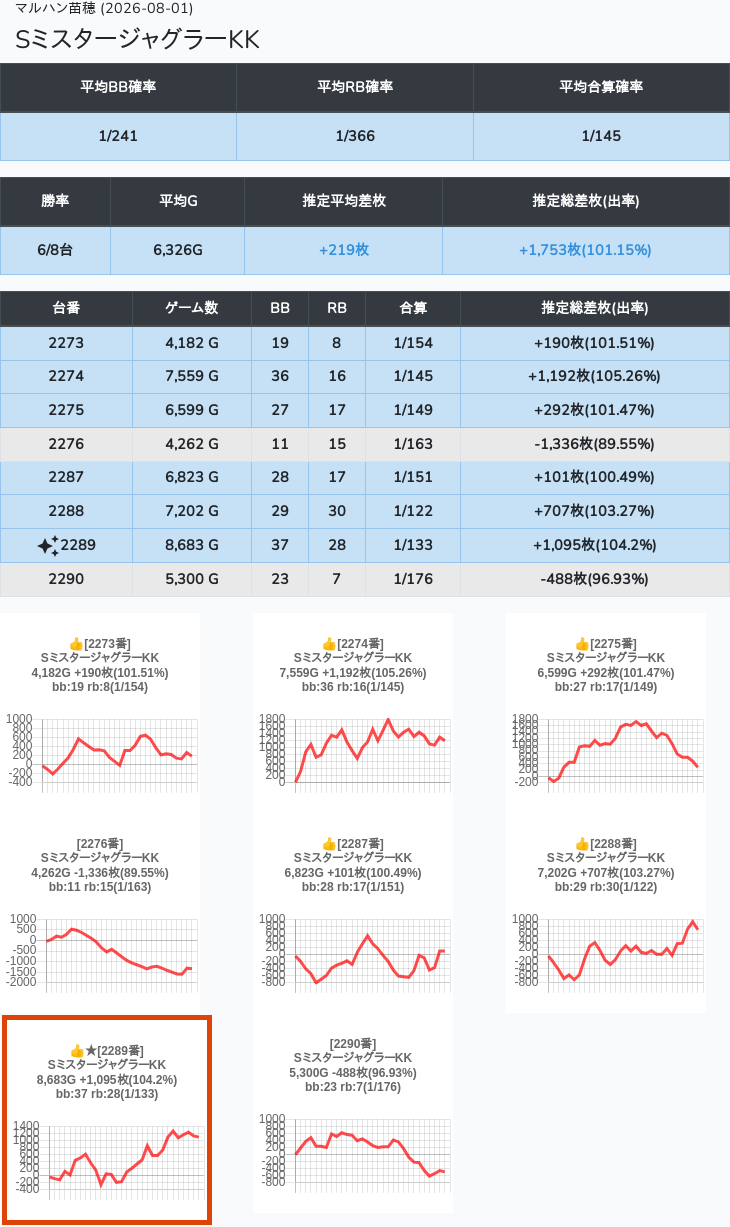Screen dimensions: 730x1227
Task: Select machine number 2287 cell
Action: click(66, 478)
